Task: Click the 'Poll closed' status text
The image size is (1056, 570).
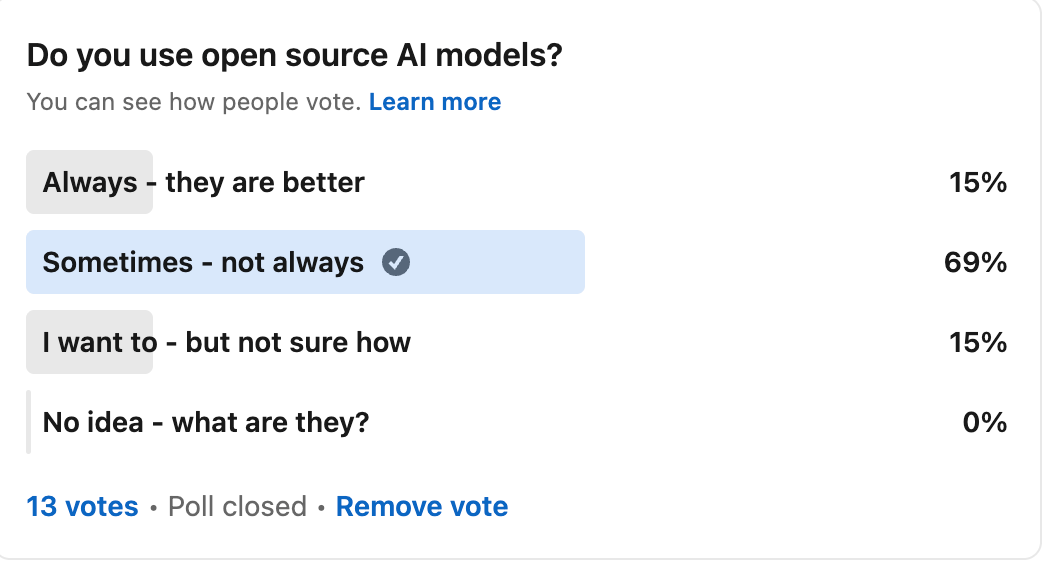Action: click(x=237, y=506)
